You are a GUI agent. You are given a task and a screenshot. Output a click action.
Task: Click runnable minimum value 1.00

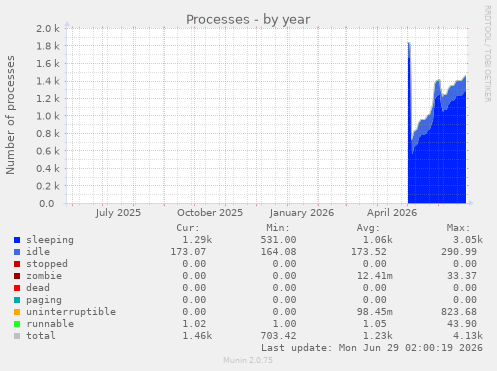[284, 324]
